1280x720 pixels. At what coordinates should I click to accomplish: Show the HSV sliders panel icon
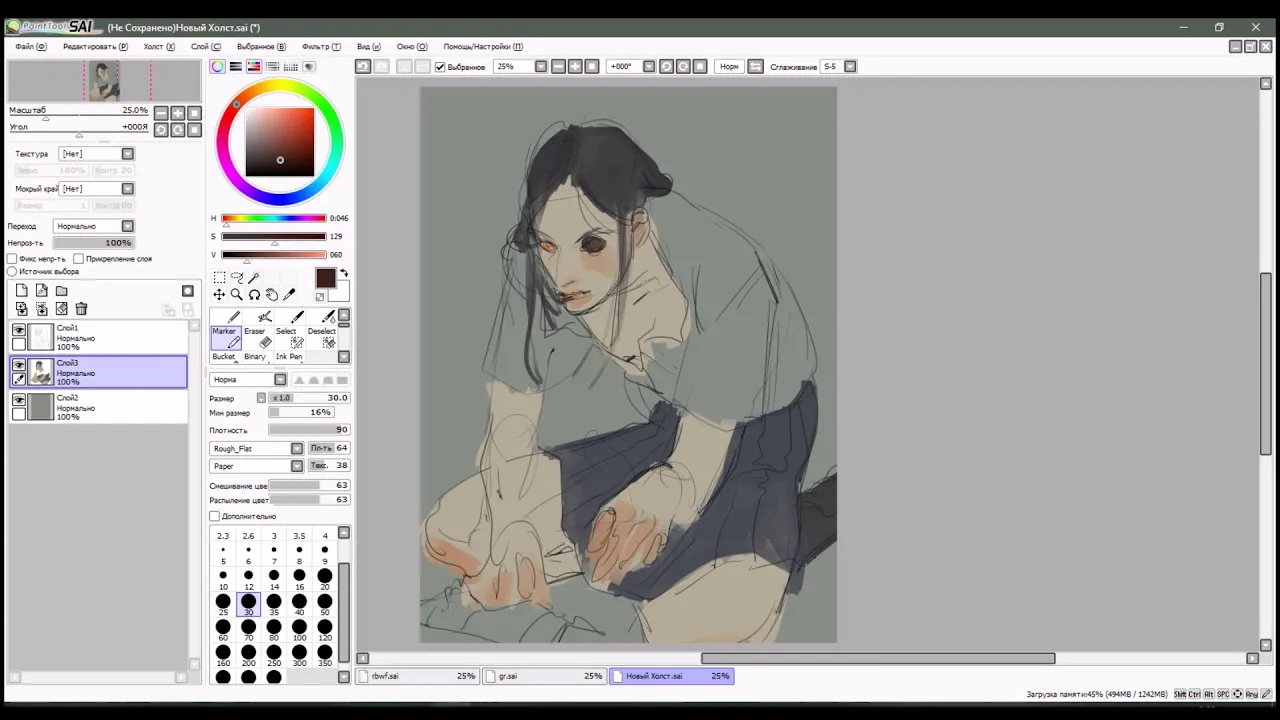254,67
